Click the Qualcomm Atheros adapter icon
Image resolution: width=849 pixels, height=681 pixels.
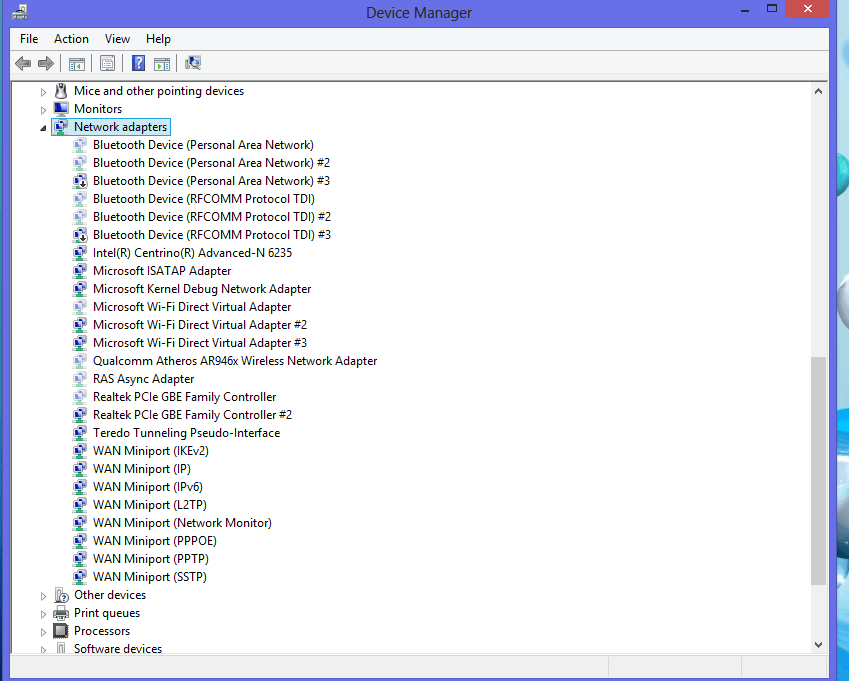80,361
